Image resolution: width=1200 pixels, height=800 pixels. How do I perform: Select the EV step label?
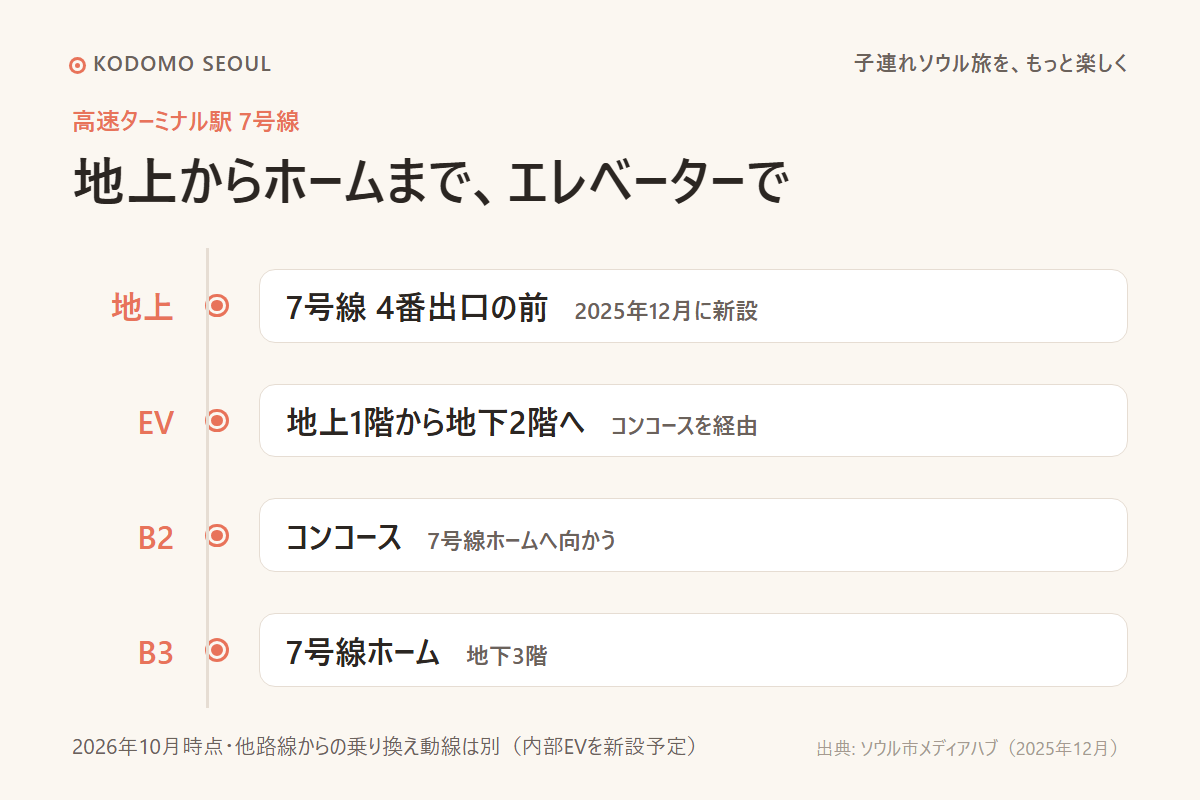click(x=156, y=423)
